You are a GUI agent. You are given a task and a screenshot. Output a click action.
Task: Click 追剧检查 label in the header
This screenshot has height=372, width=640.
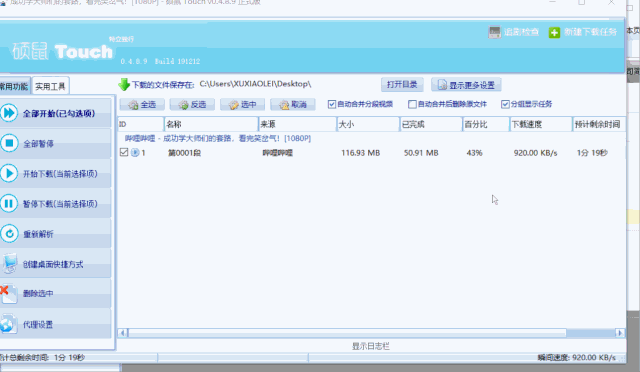coord(521,32)
